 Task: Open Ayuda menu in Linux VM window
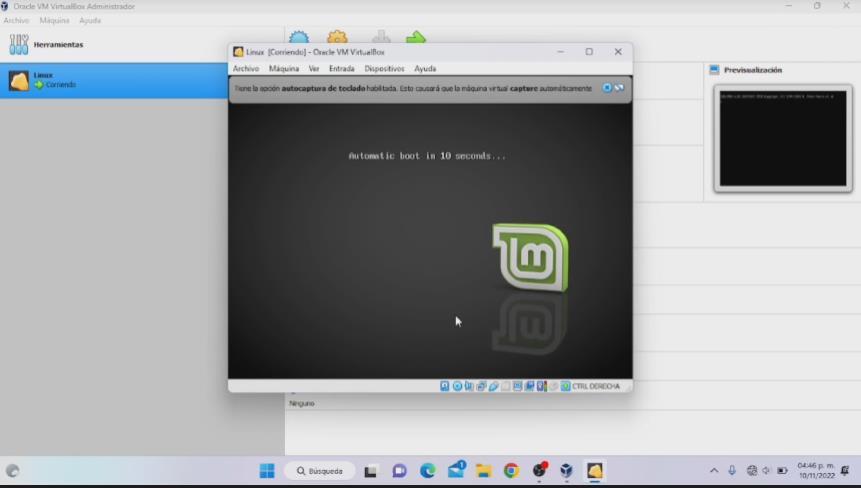click(425, 69)
